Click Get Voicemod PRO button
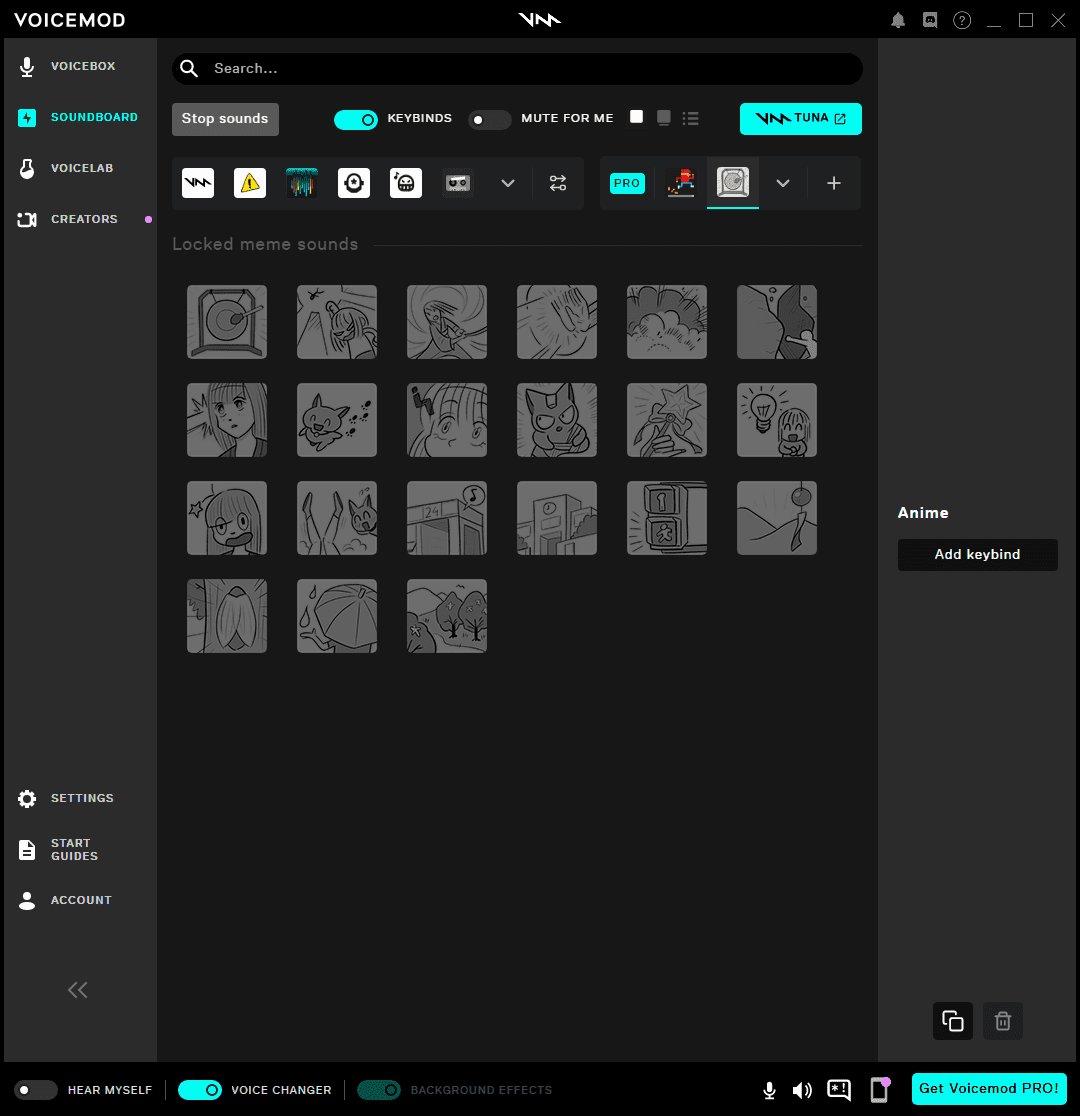 pyautogui.click(x=989, y=1088)
